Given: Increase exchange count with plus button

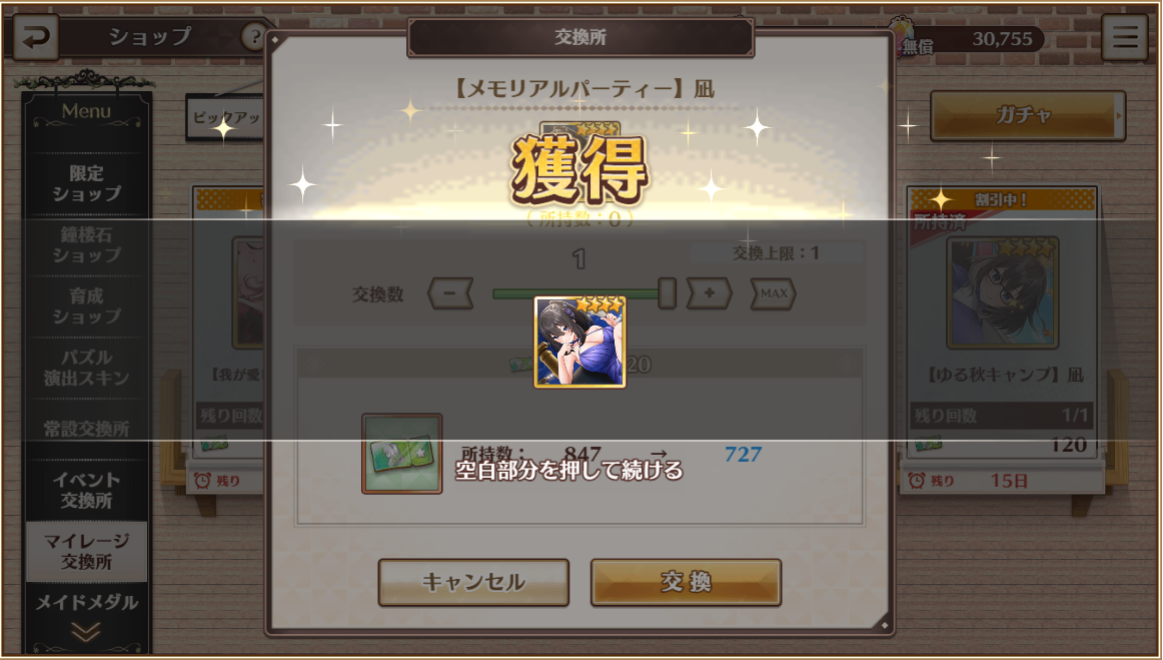Looking at the screenshot, I should [x=709, y=294].
